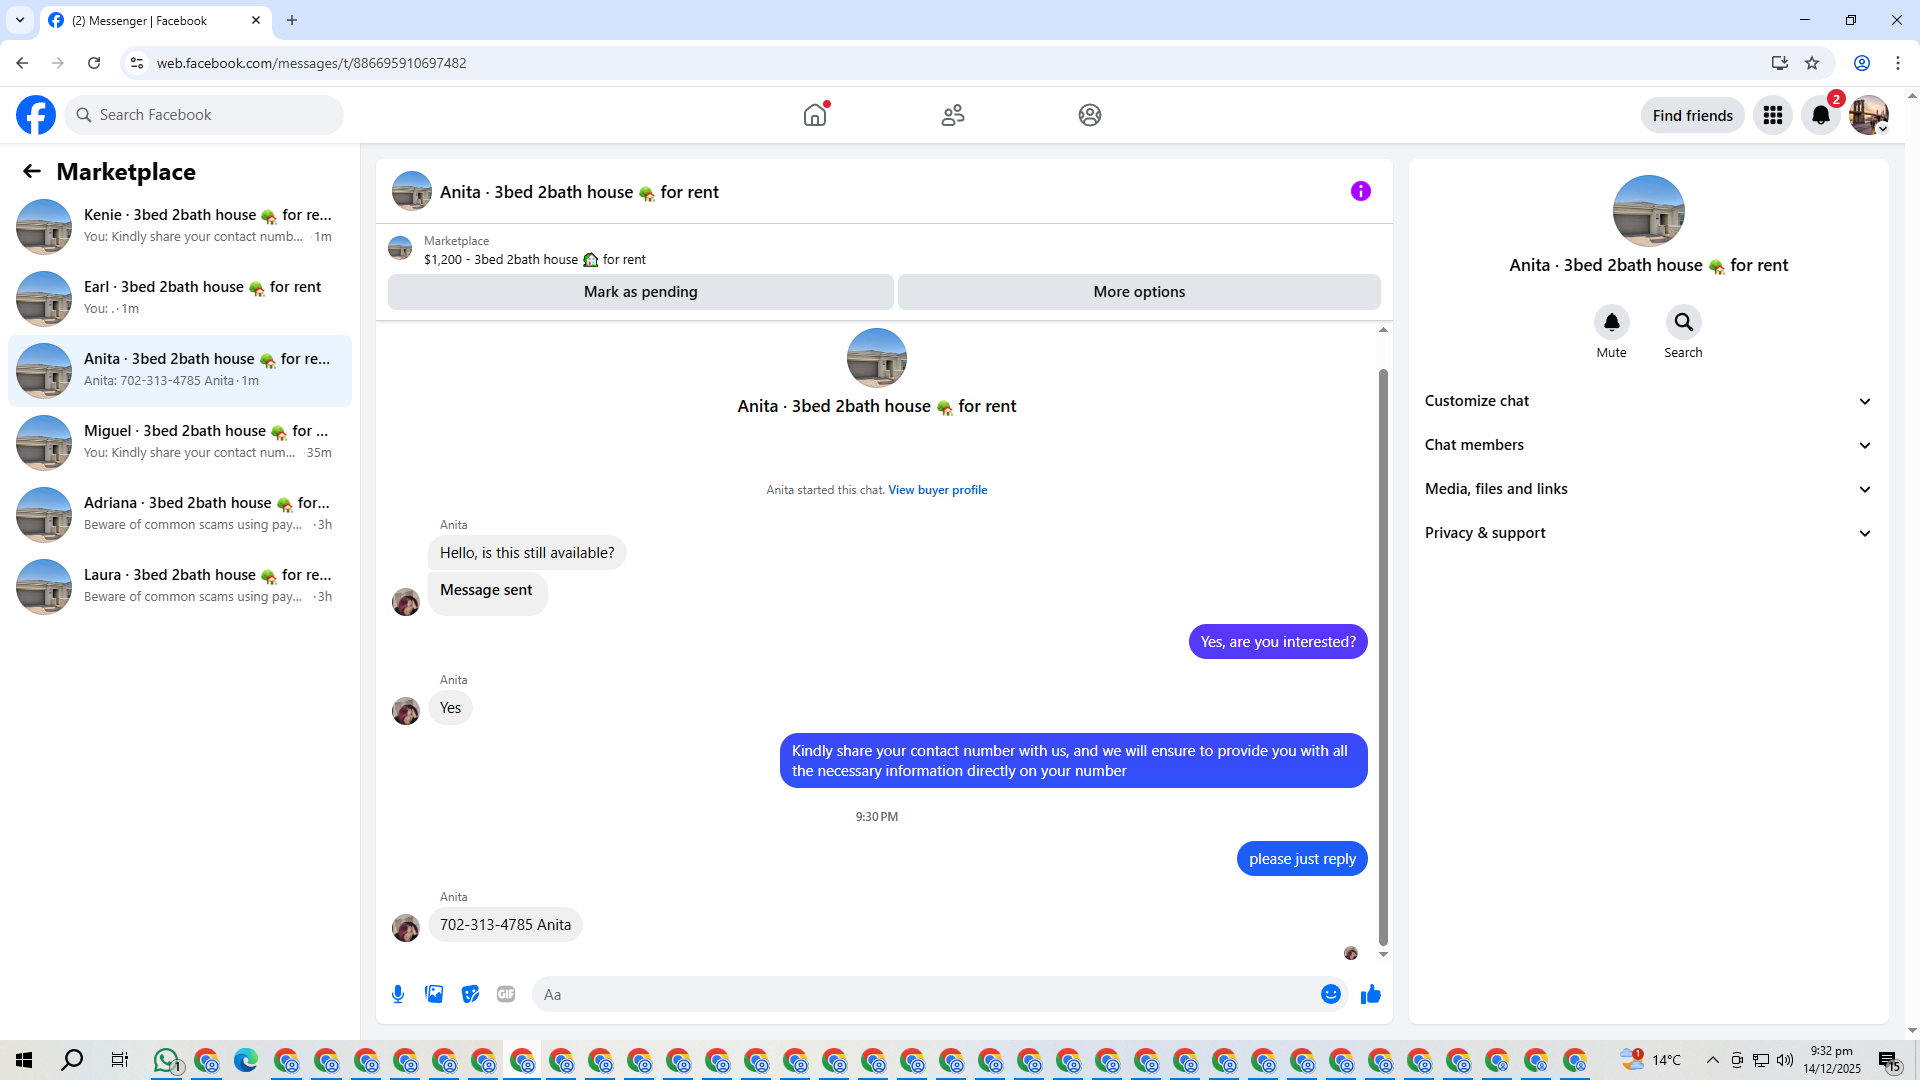Click the Mark as pending button
This screenshot has width=1920, height=1080.
(x=640, y=292)
